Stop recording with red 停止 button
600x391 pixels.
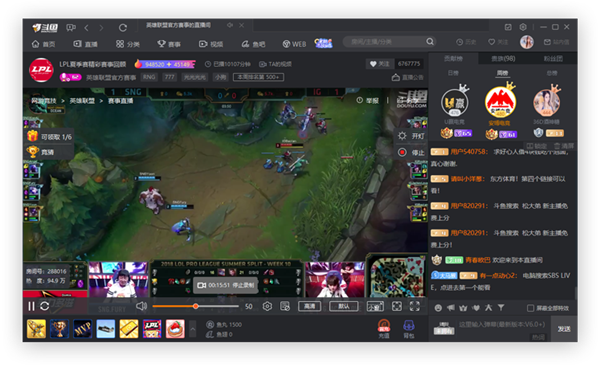[411, 152]
